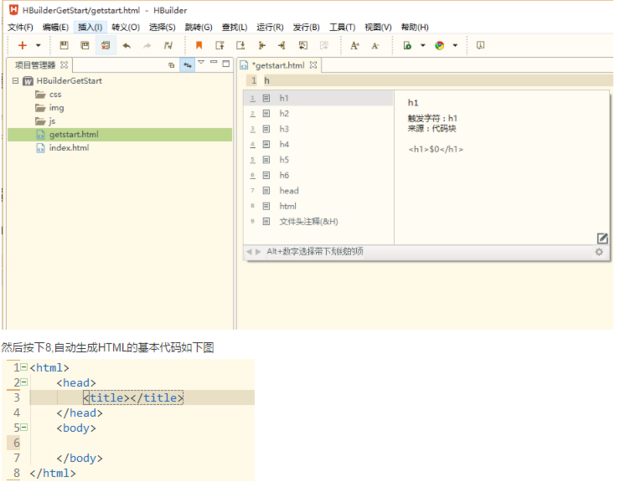Click the edit pencil icon in popup

point(602,238)
